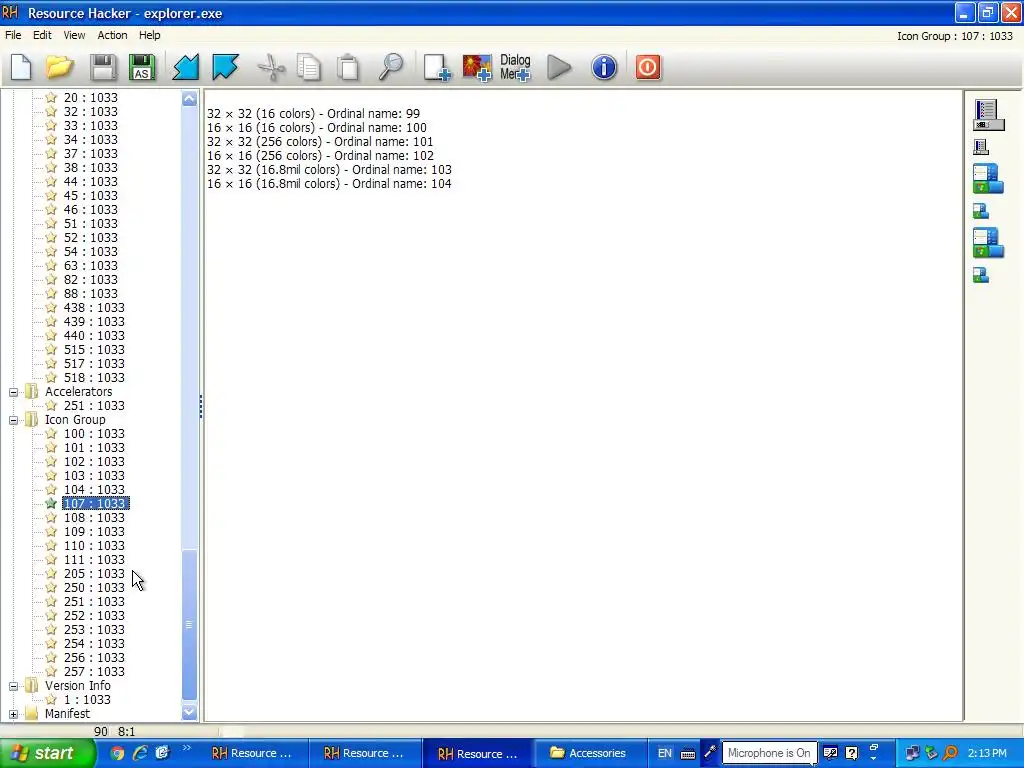Screen dimensions: 1024x768
Task: Select the Version Info folder label
Action: click(x=78, y=686)
